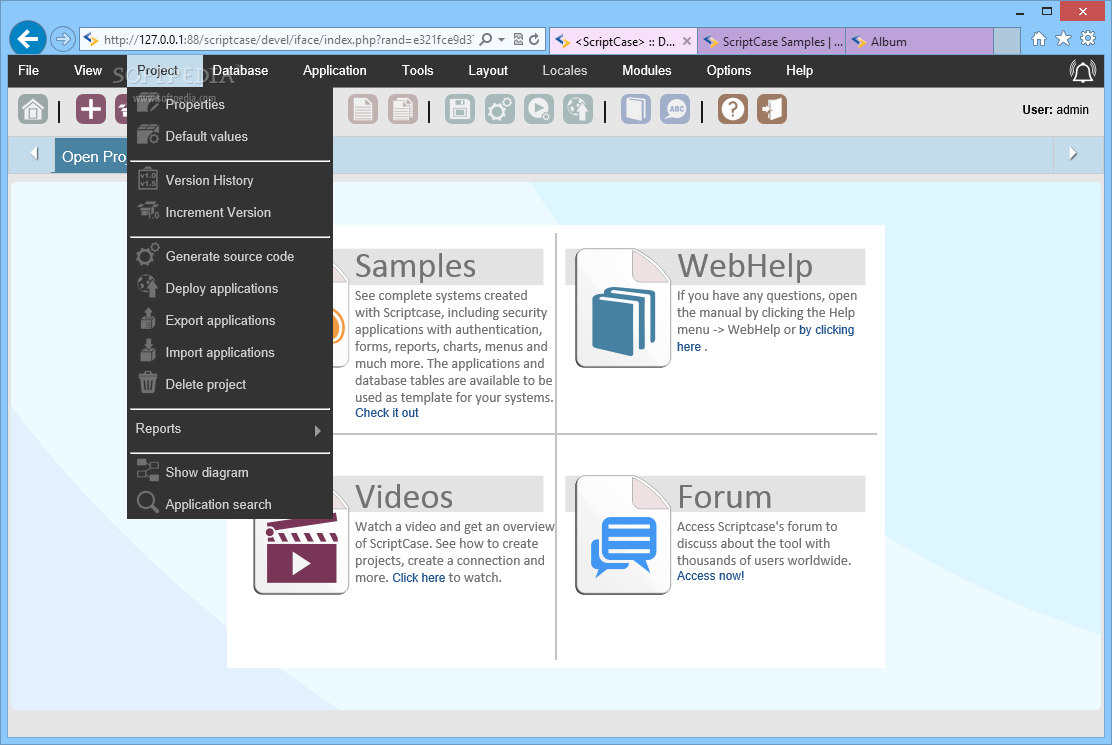
Task: Click the Generate source gears toolbar icon
Action: pos(499,109)
